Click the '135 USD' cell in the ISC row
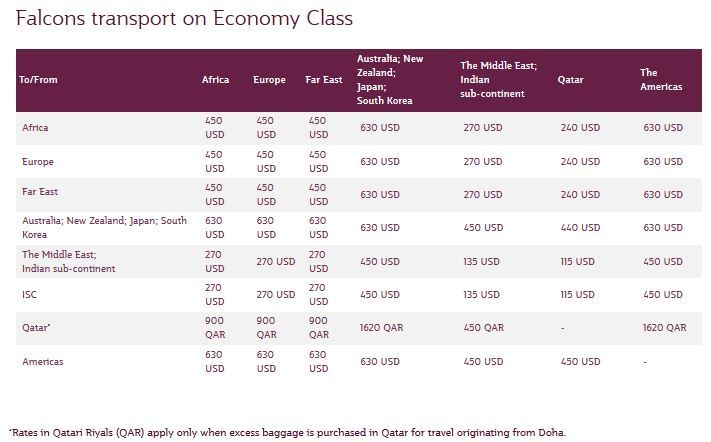Viewport: 711px width, 442px height. tap(481, 294)
